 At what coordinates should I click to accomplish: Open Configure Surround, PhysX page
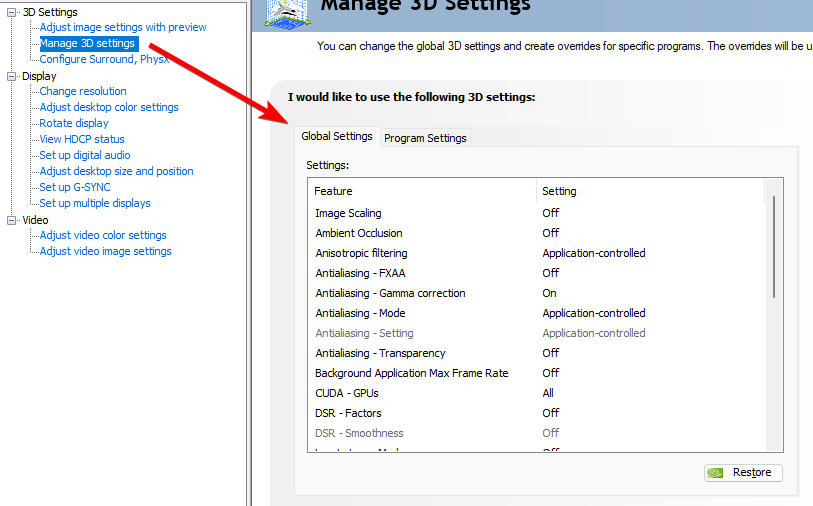104,59
